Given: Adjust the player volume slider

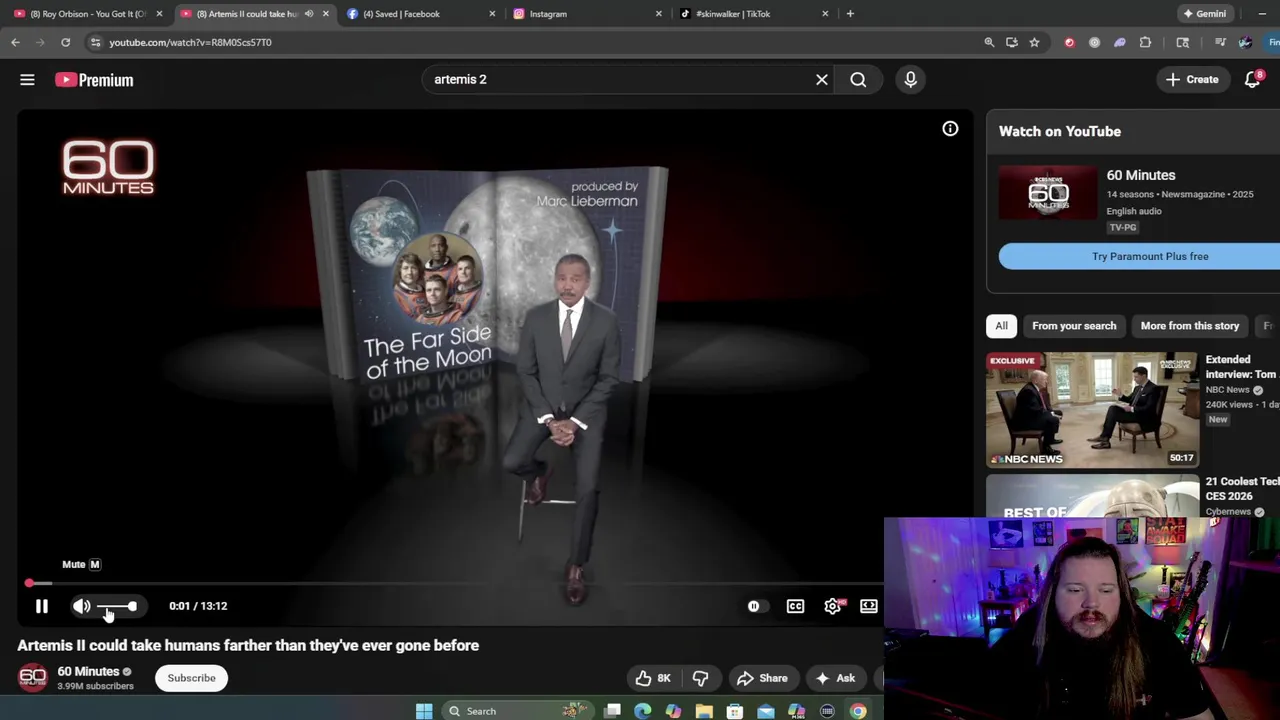Looking at the screenshot, I should [117, 606].
